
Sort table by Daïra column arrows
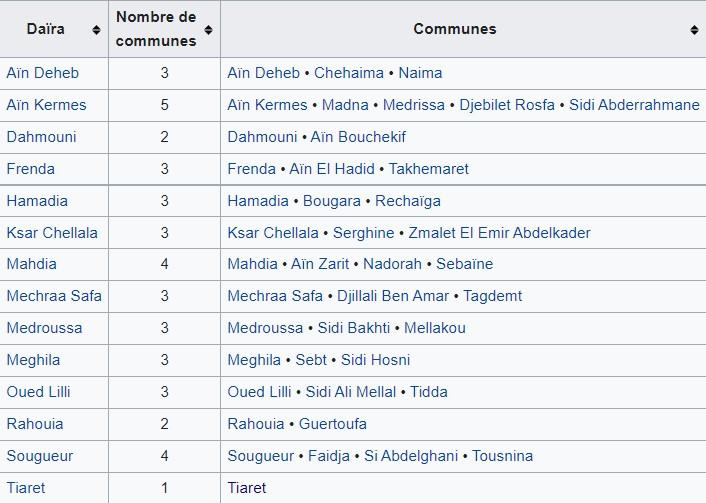(x=96, y=30)
